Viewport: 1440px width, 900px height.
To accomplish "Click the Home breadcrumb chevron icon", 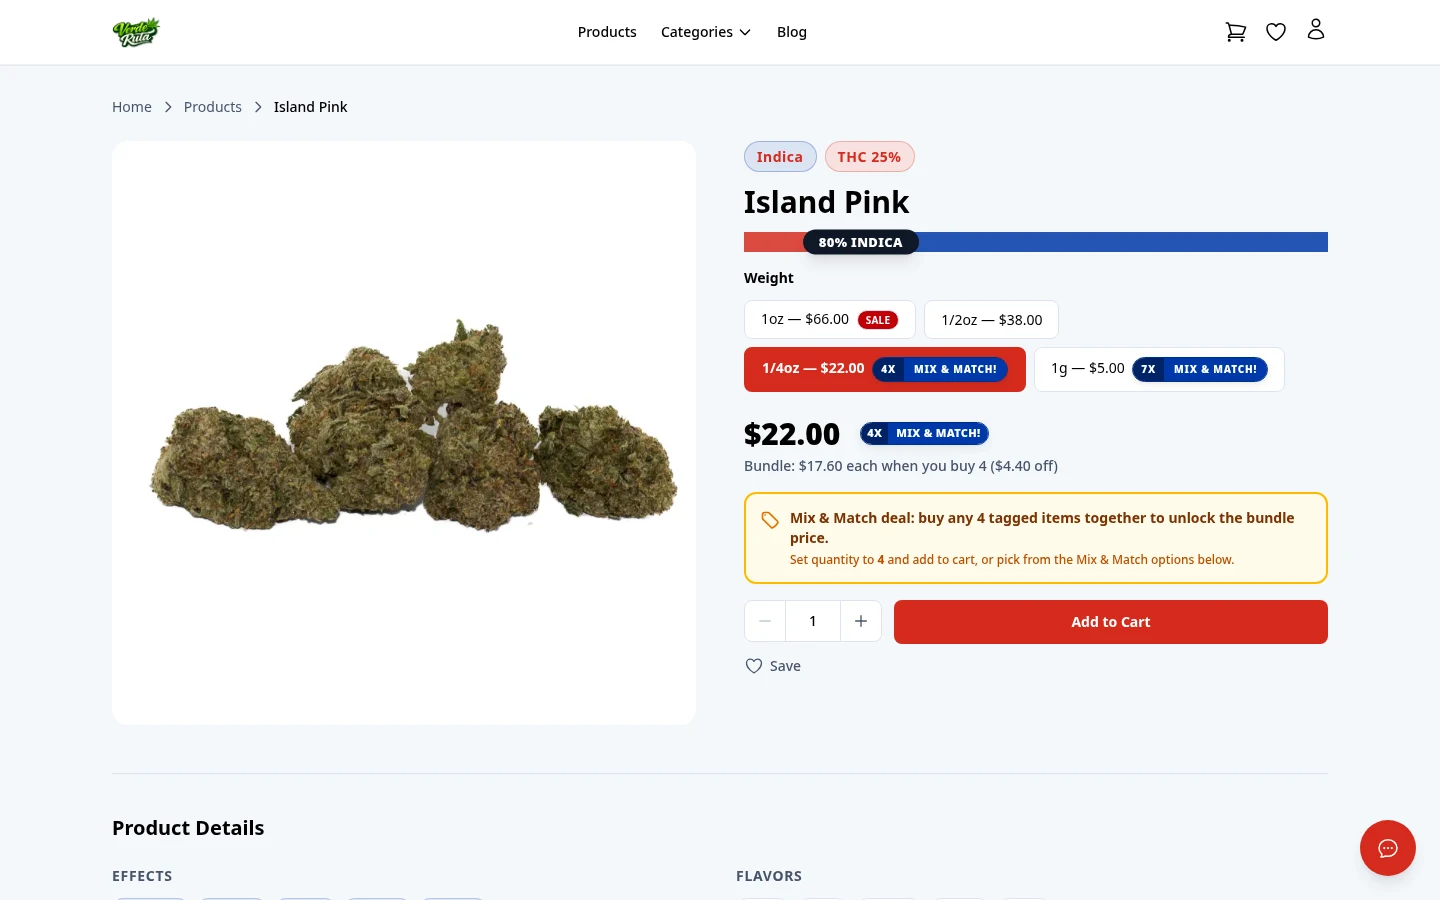I will pyautogui.click(x=168, y=106).
